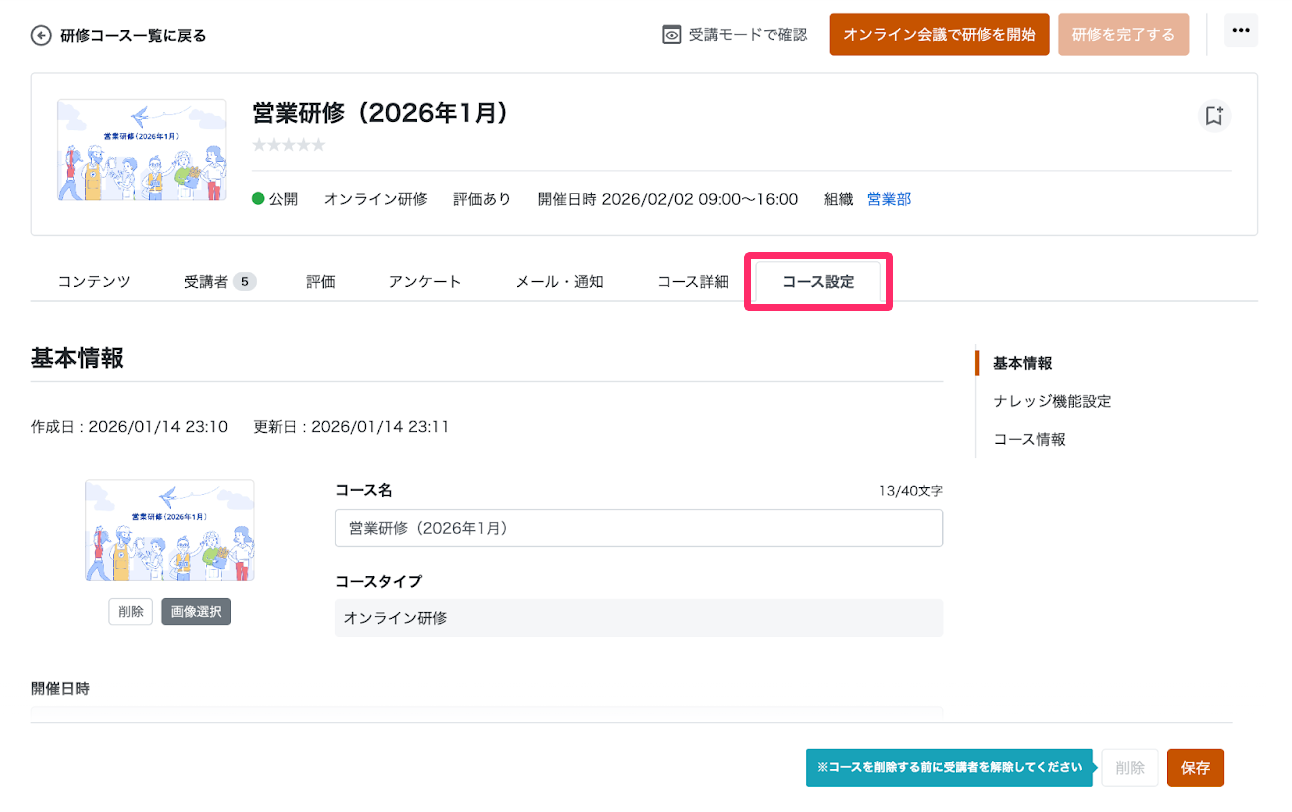Open the アンケート tab
The image size is (1292, 812).
pos(425,282)
